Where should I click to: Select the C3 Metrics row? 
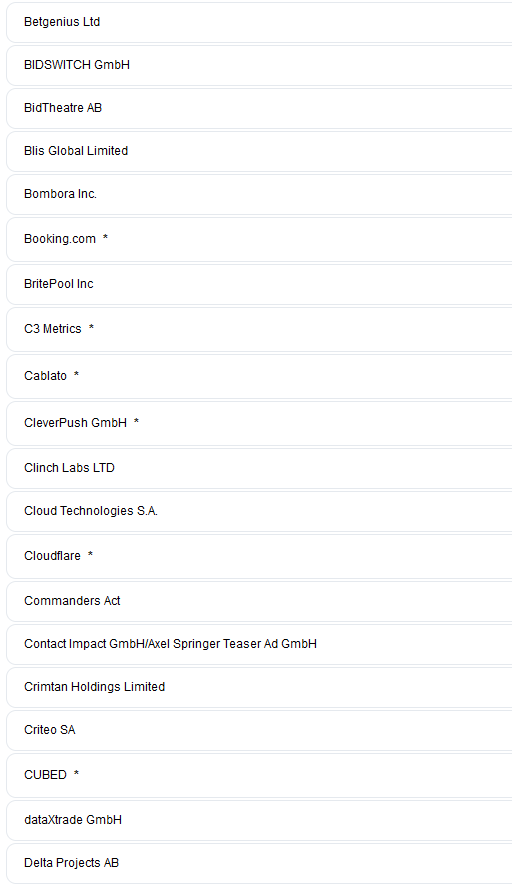(259, 329)
